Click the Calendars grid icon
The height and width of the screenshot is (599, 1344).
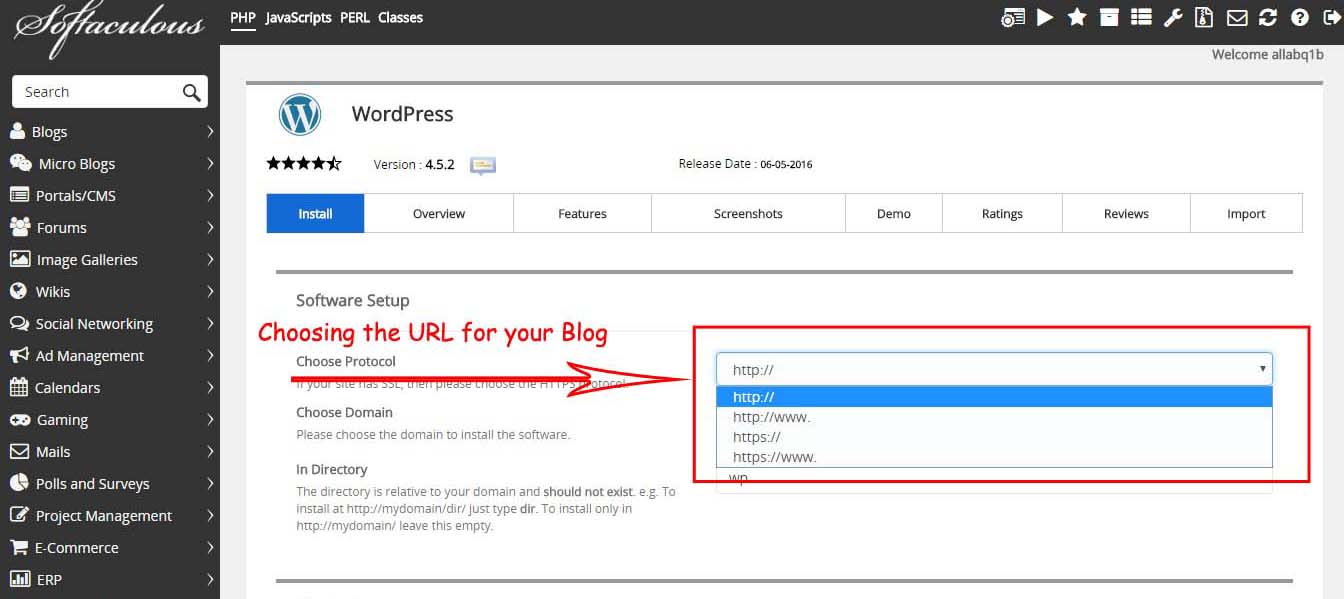point(18,387)
